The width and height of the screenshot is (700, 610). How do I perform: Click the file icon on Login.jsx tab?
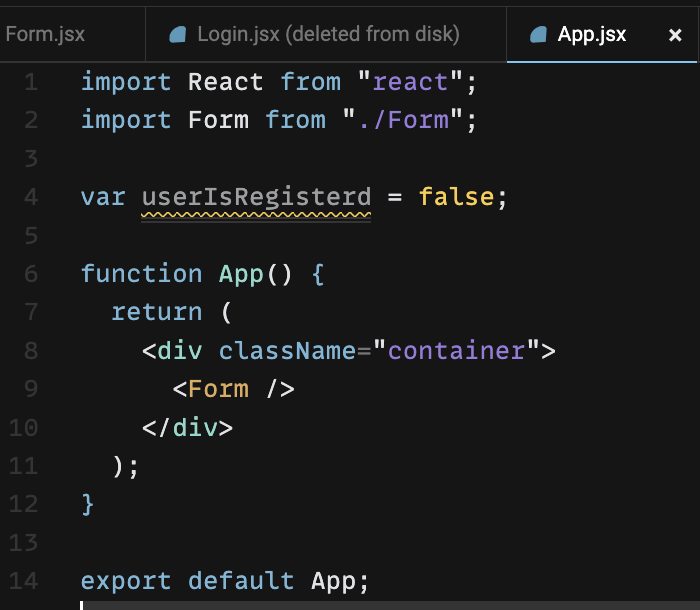tap(178, 34)
